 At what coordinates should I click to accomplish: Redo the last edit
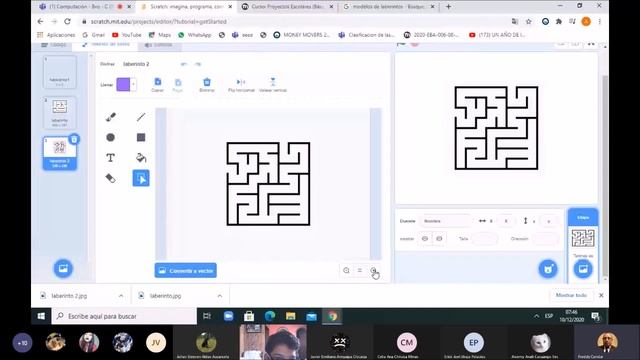(x=198, y=64)
